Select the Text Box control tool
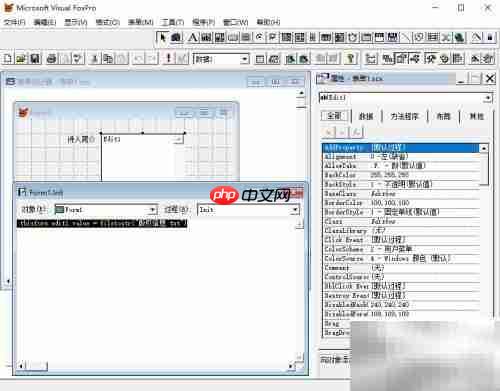This screenshot has height=391, width=500. point(206,37)
